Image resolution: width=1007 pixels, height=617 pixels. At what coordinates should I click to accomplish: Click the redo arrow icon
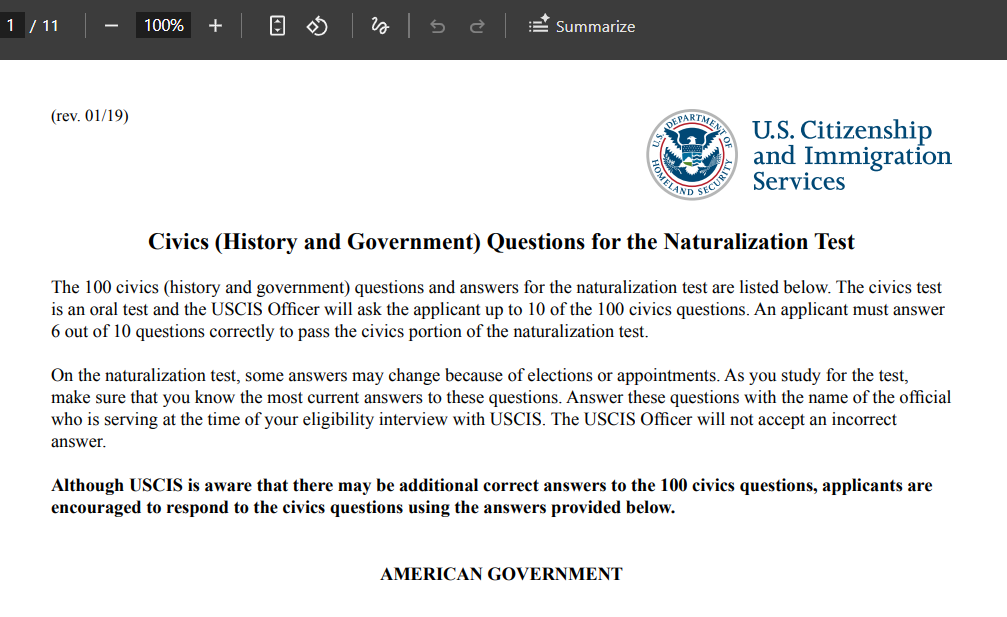click(477, 26)
